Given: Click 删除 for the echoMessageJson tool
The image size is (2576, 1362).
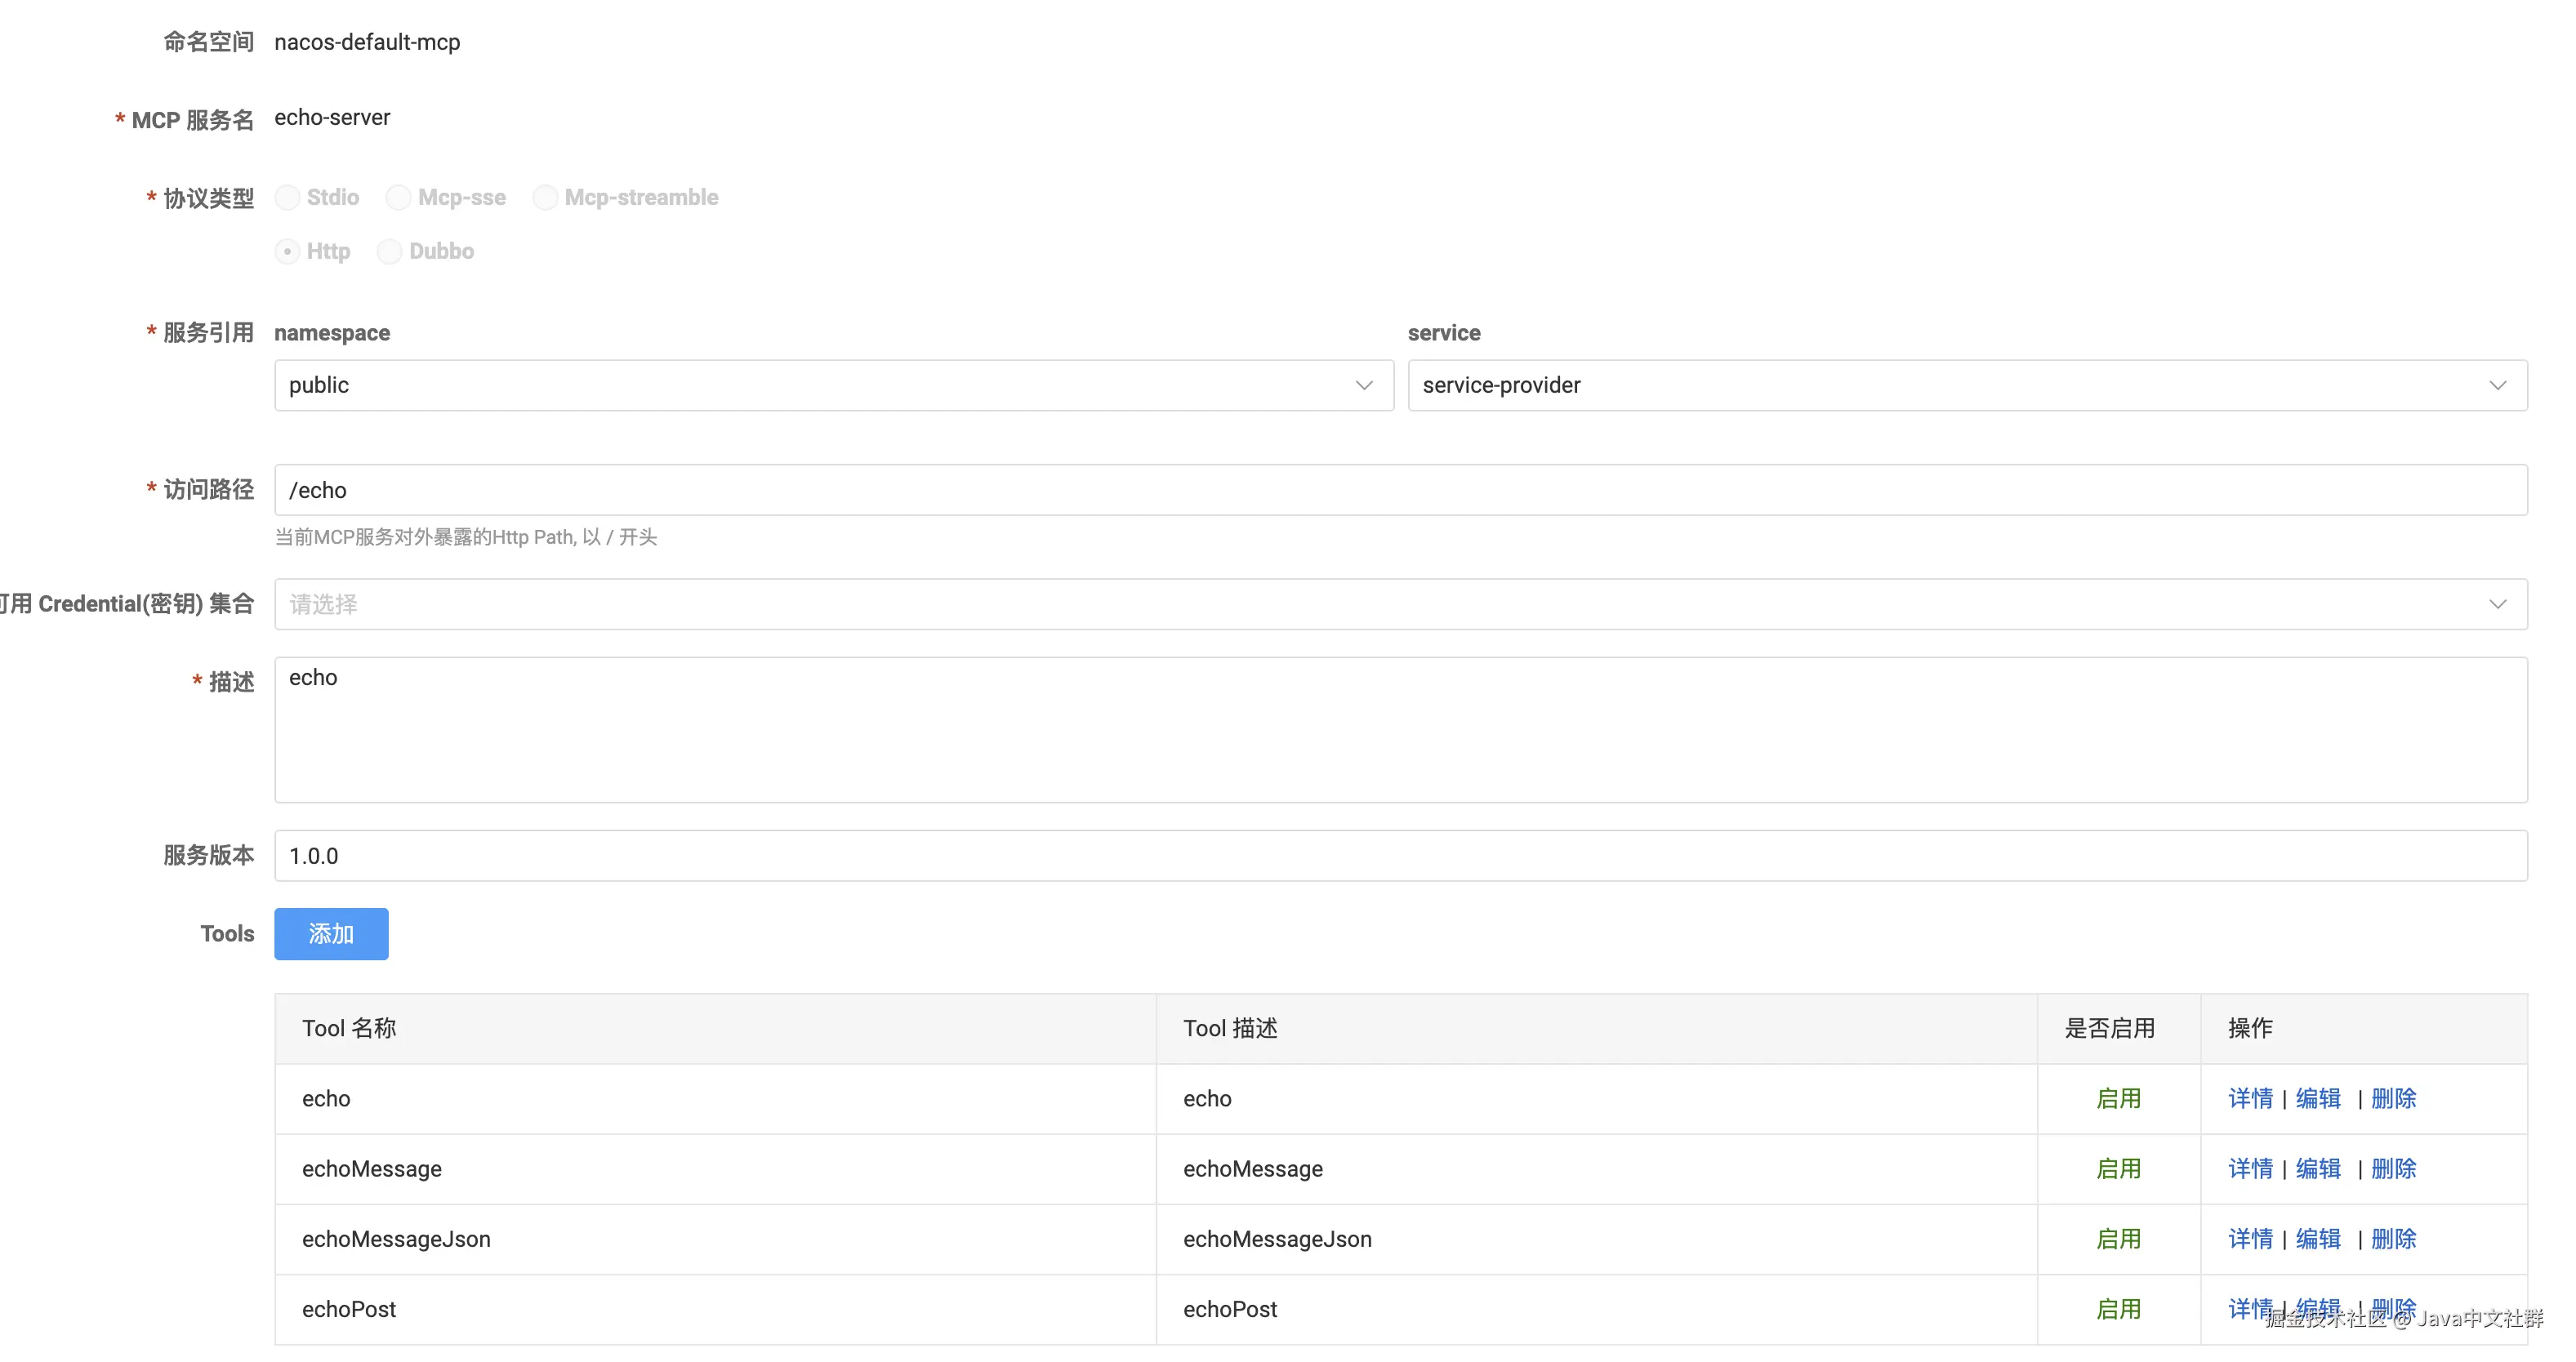Looking at the screenshot, I should [2393, 1238].
